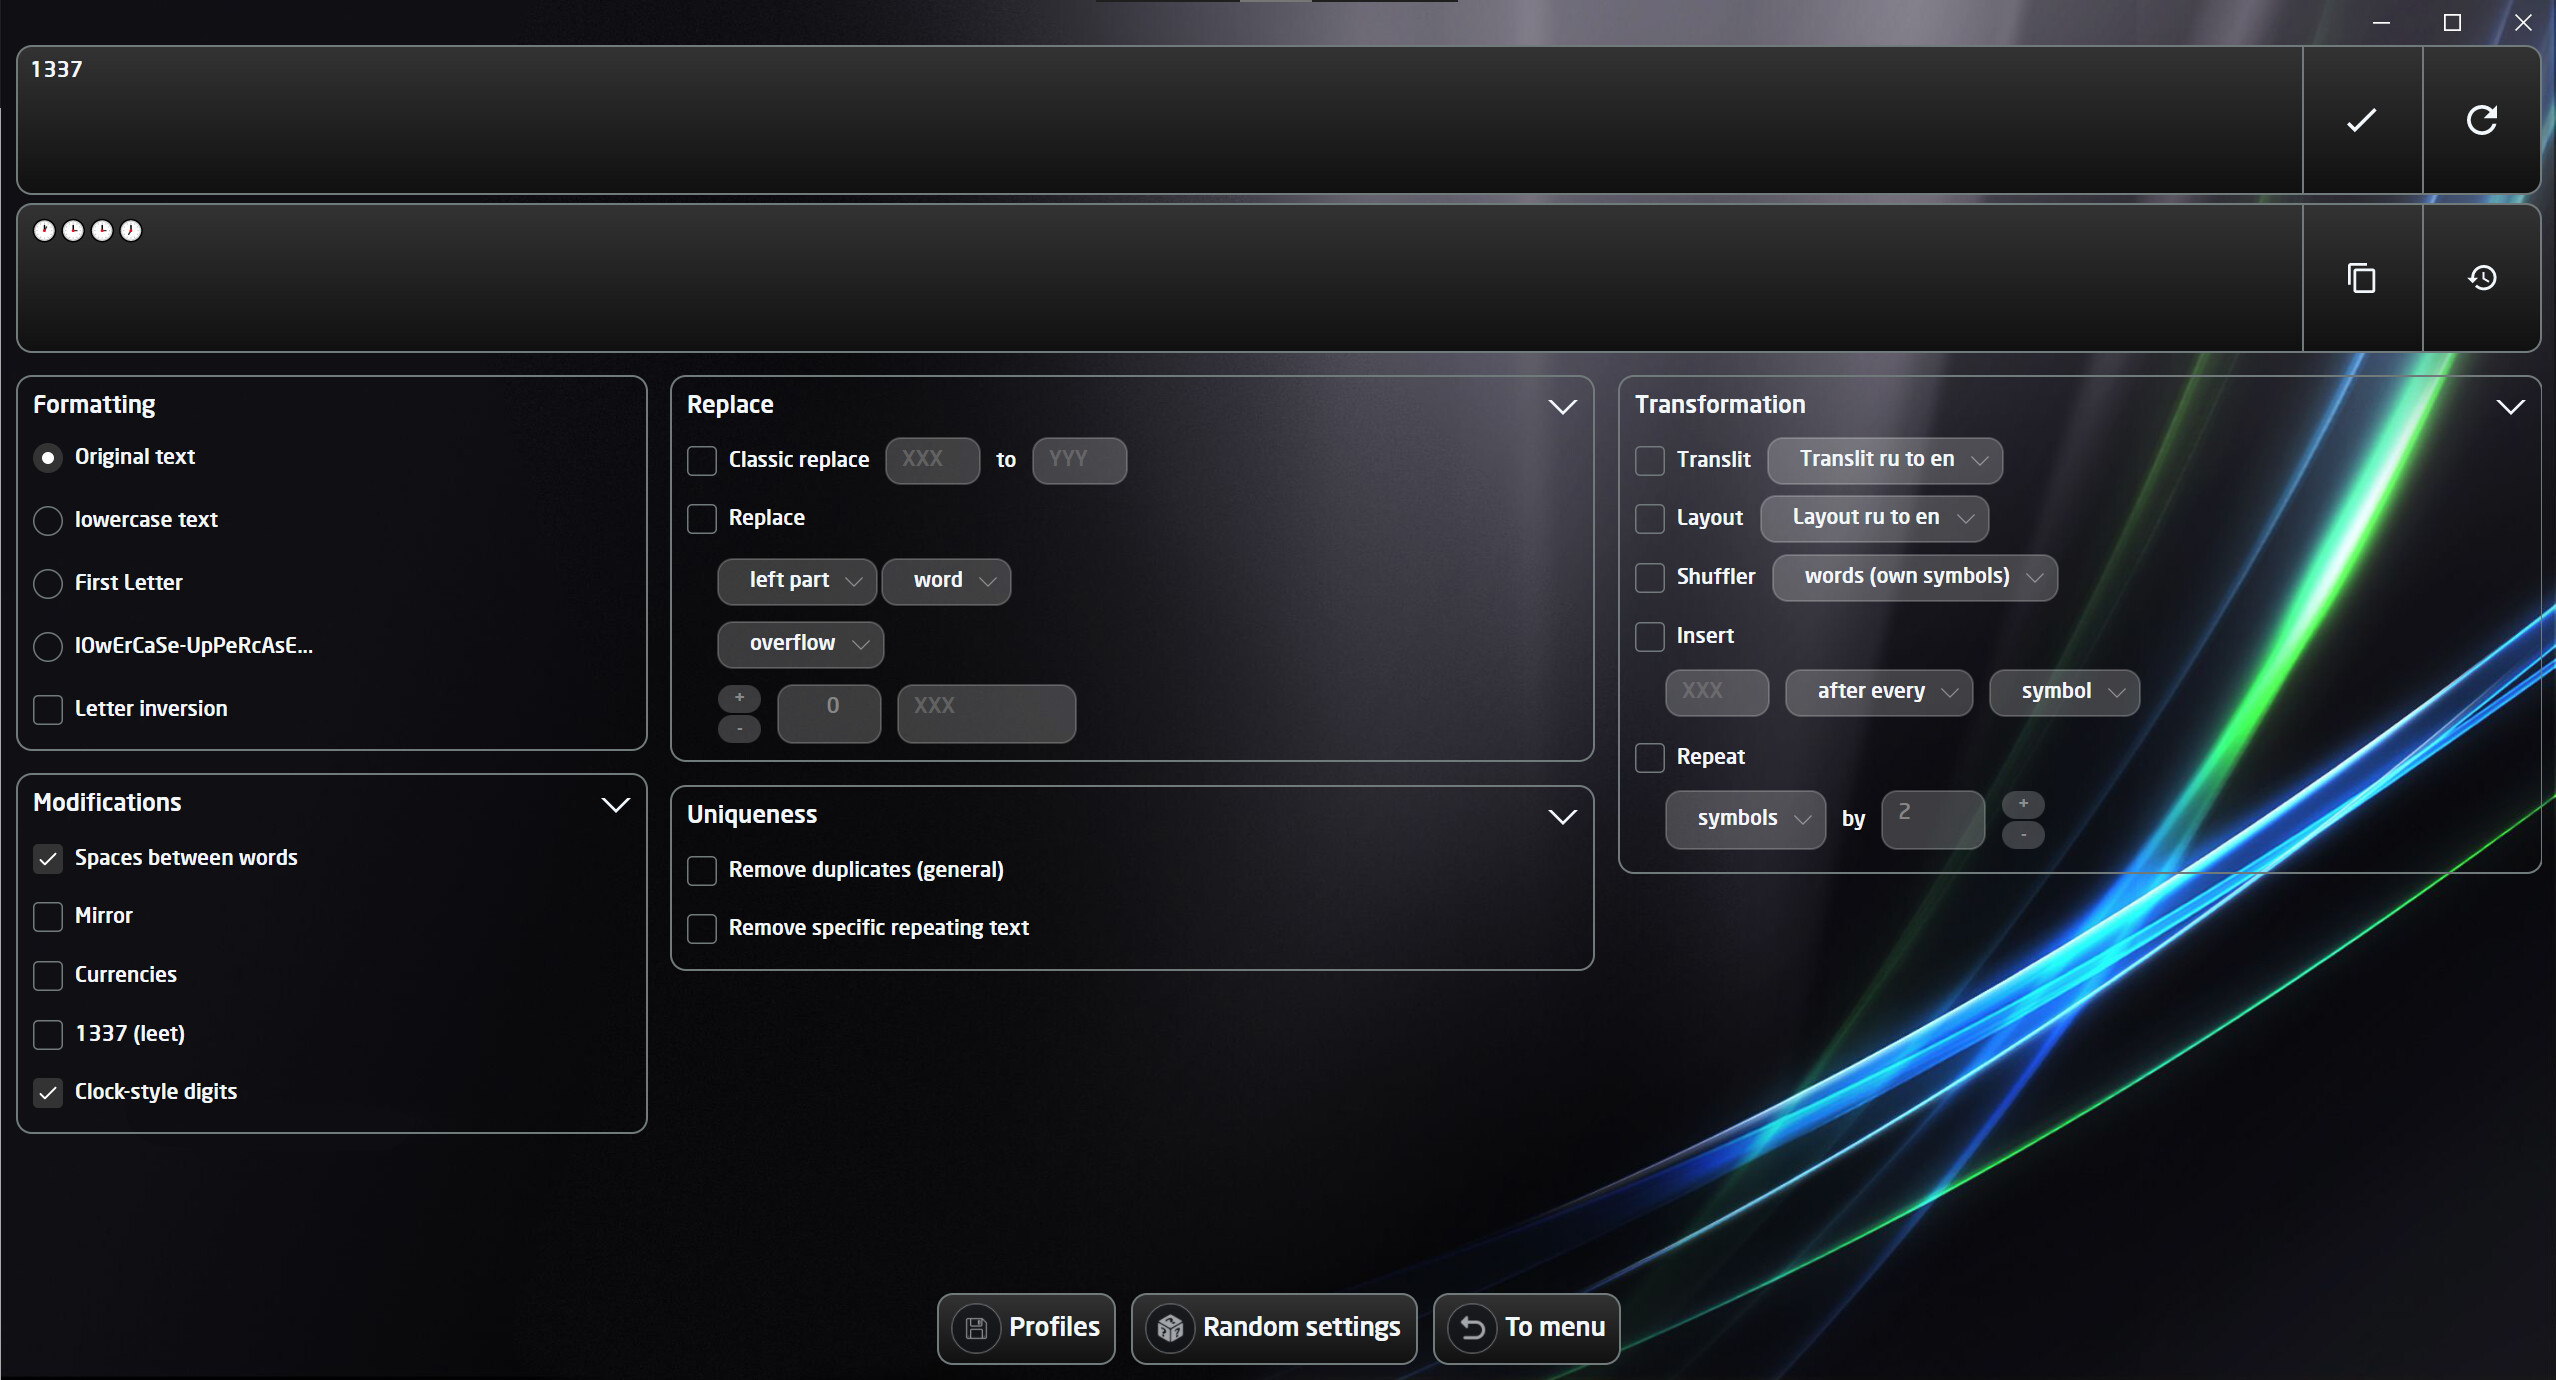Enable Classic replace

coord(701,460)
